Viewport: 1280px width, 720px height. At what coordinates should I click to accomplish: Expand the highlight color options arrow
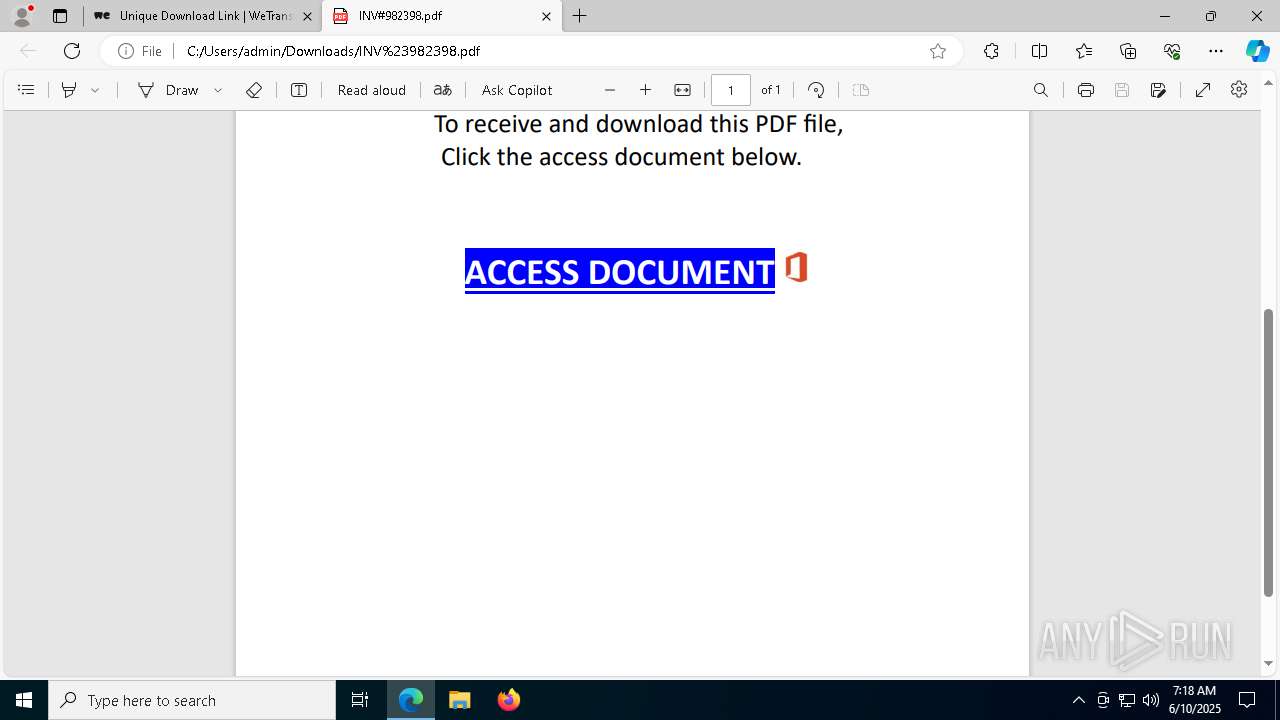coord(95,90)
